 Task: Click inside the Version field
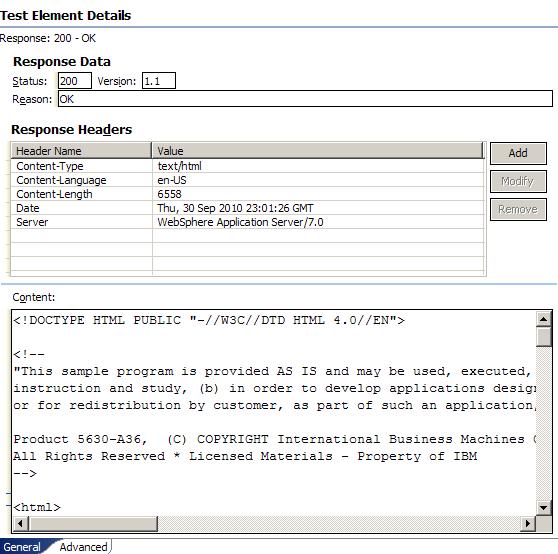tap(159, 81)
